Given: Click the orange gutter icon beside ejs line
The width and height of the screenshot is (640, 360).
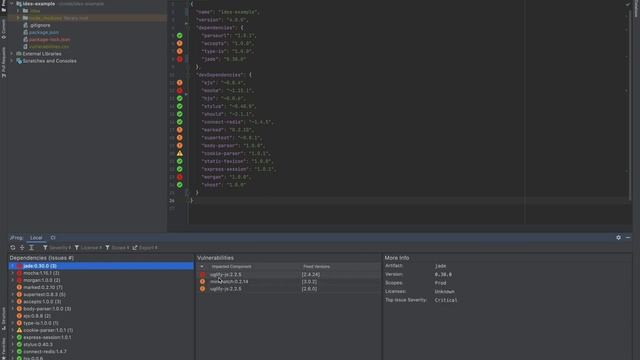Looking at the screenshot, I should pos(180,82).
